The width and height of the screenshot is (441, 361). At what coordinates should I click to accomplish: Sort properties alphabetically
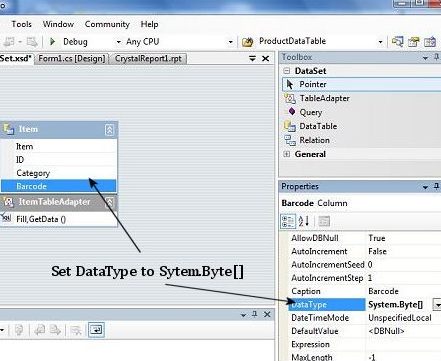tap(303, 221)
